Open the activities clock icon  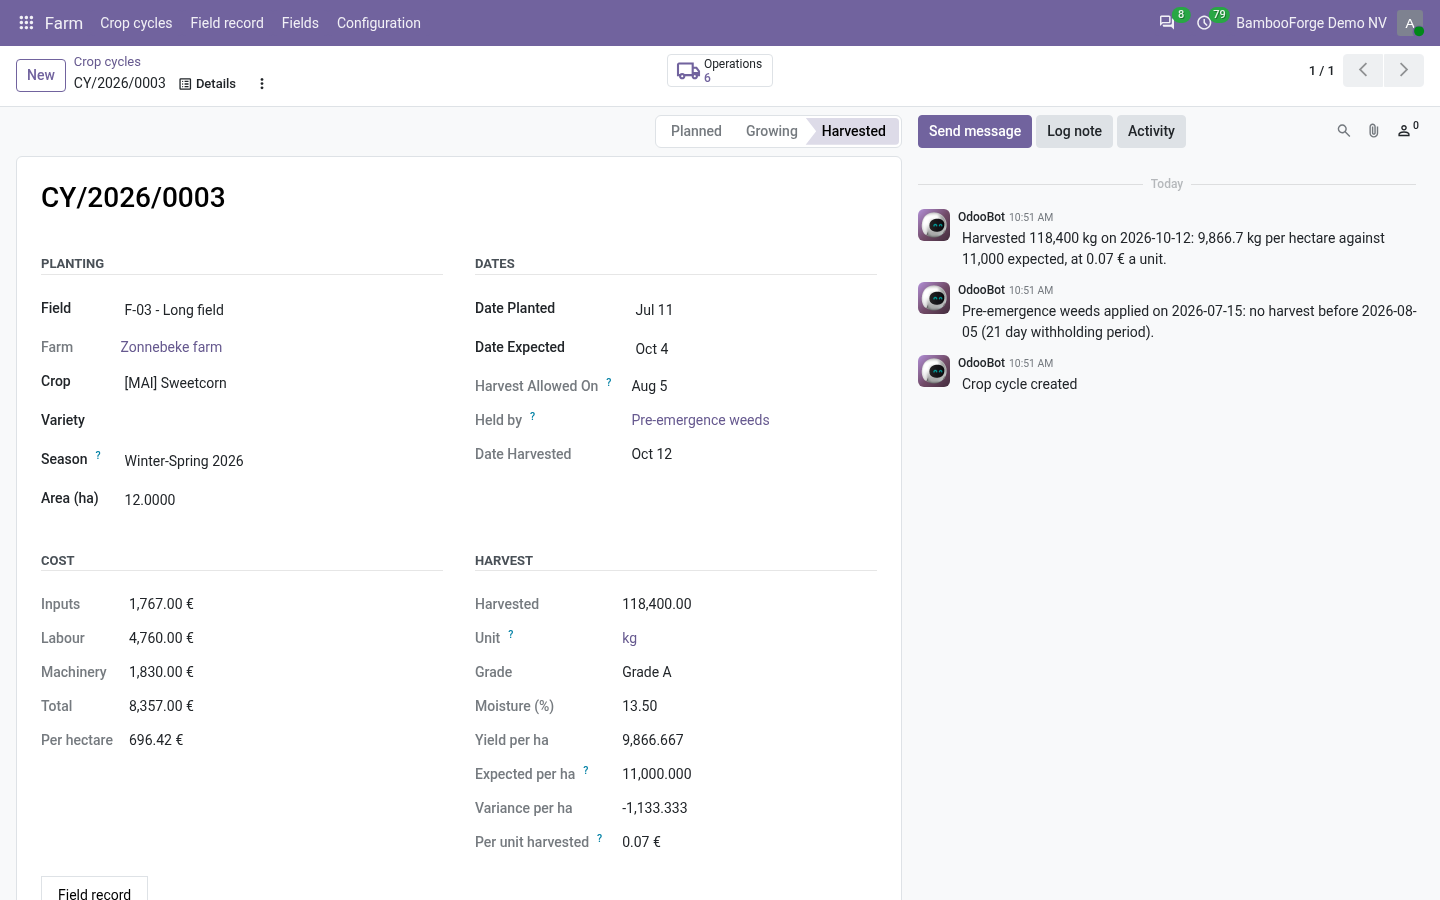[x=1205, y=23]
